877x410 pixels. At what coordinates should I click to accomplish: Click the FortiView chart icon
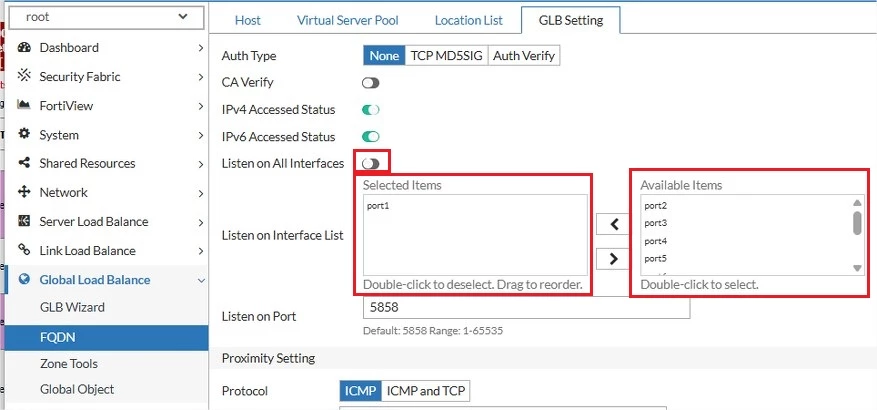(x=24, y=105)
